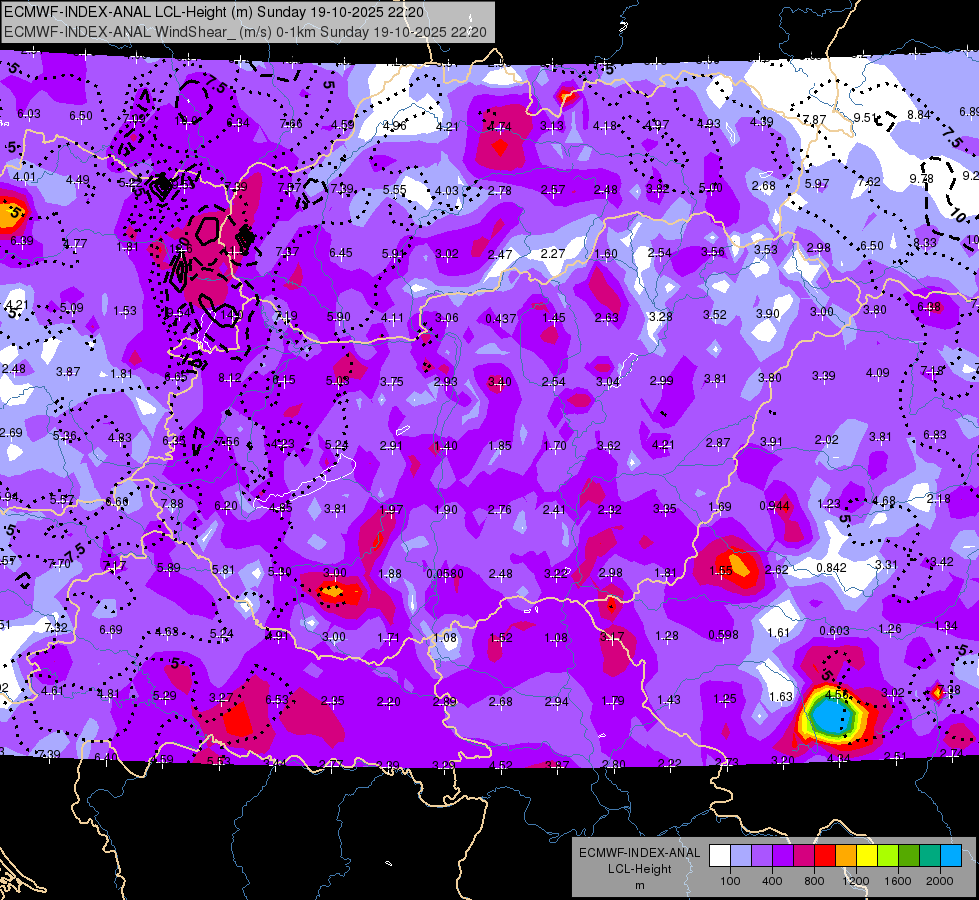The image size is (979, 900).
Task: Click the blue legend color swatch
Action: pyautogui.click(x=951, y=855)
